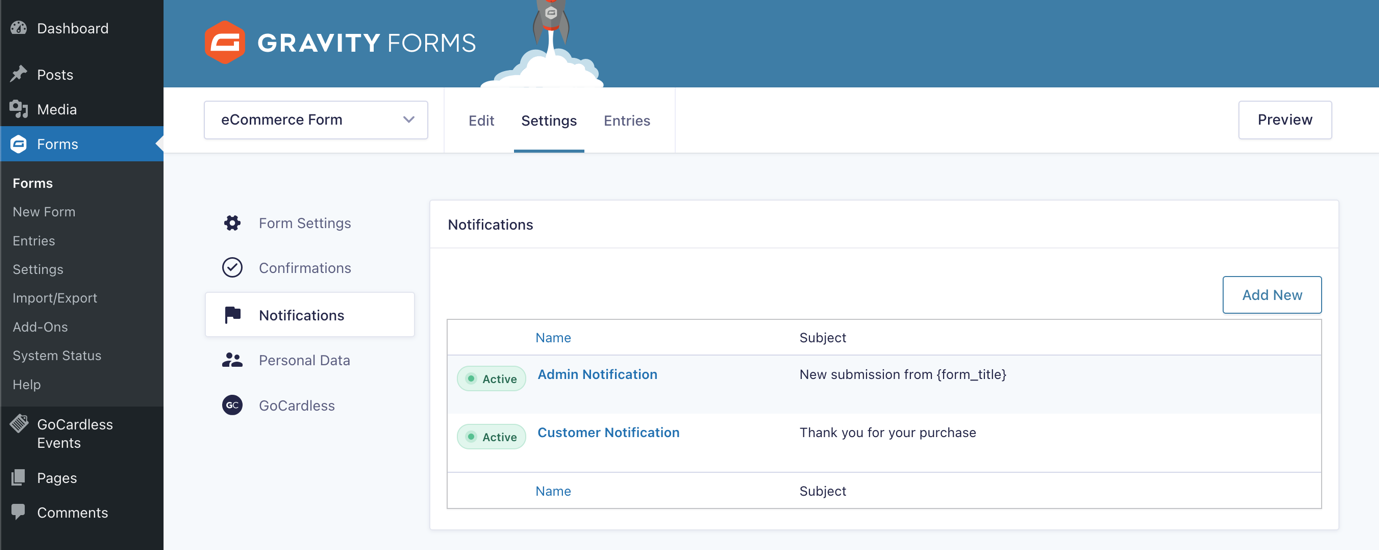Open Import/Export submenu link
This screenshot has width=1379, height=550.
[55, 298]
